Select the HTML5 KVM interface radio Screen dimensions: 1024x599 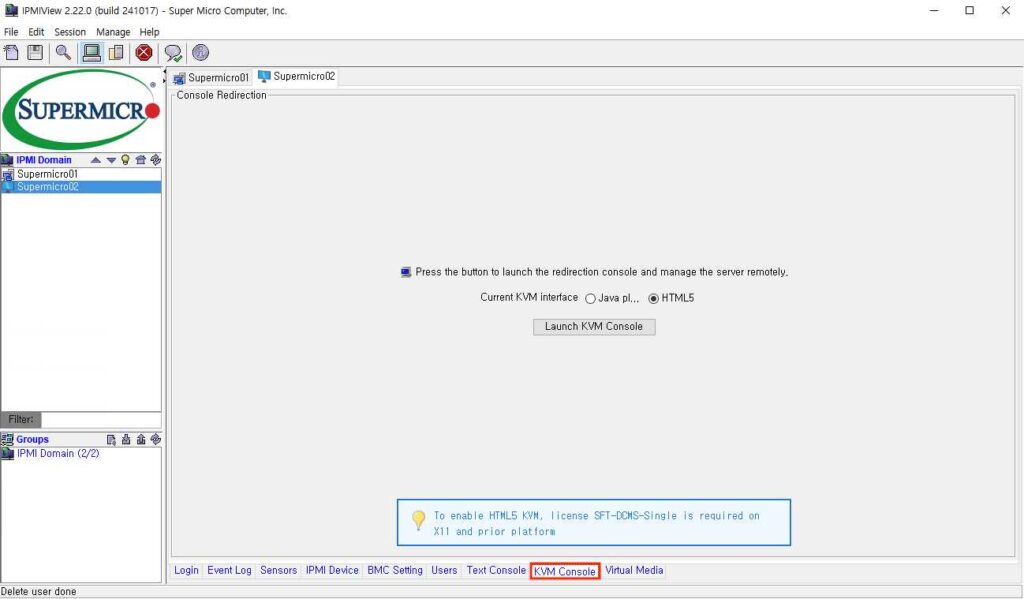pyautogui.click(x=653, y=299)
